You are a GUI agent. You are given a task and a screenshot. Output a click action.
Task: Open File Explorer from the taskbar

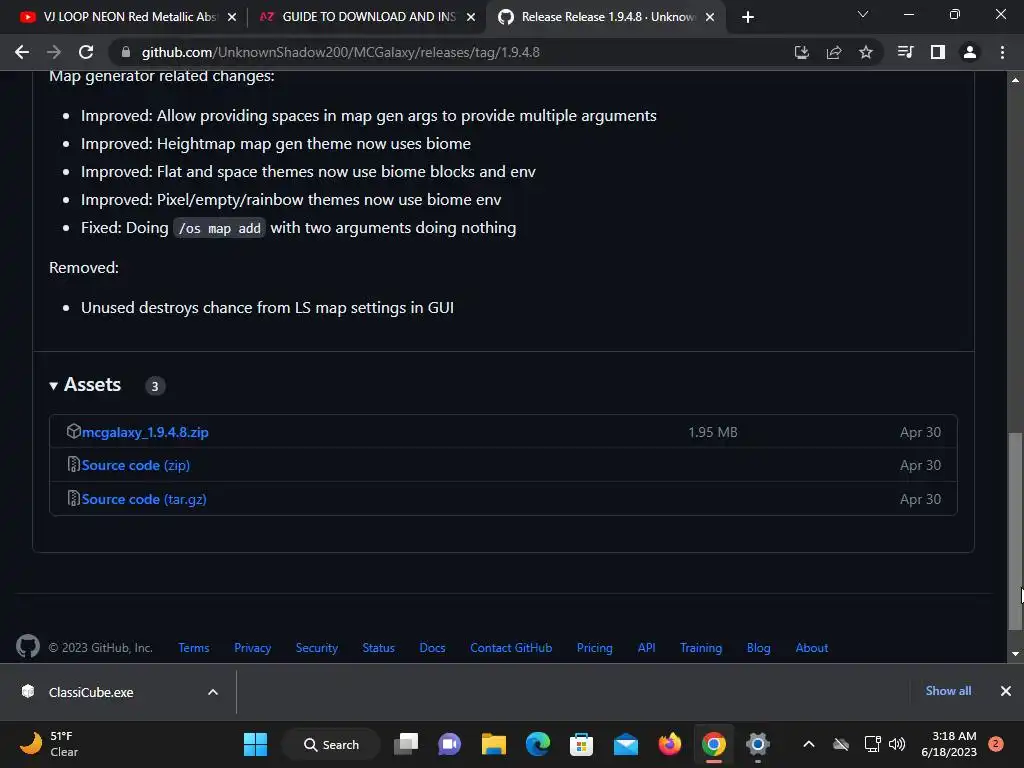coord(494,744)
